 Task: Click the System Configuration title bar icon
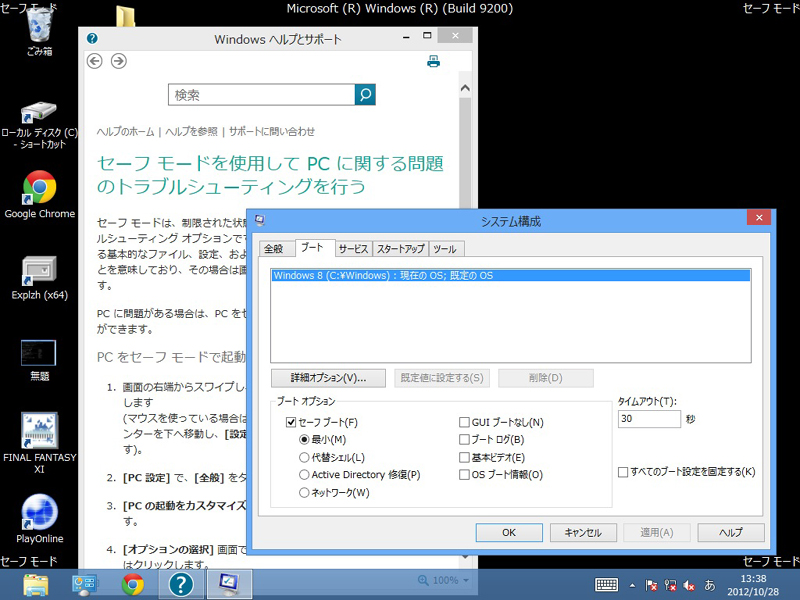click(x=260, y=220)
